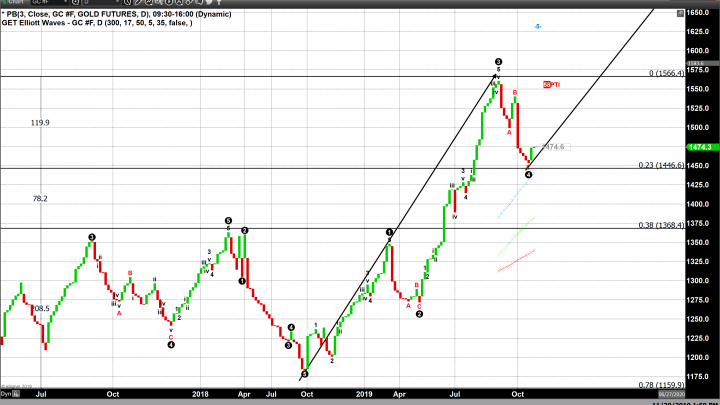Click the green 1474.3 current price tag
Image resolution: width=720 pixels, height=405 pixels.
701,147
